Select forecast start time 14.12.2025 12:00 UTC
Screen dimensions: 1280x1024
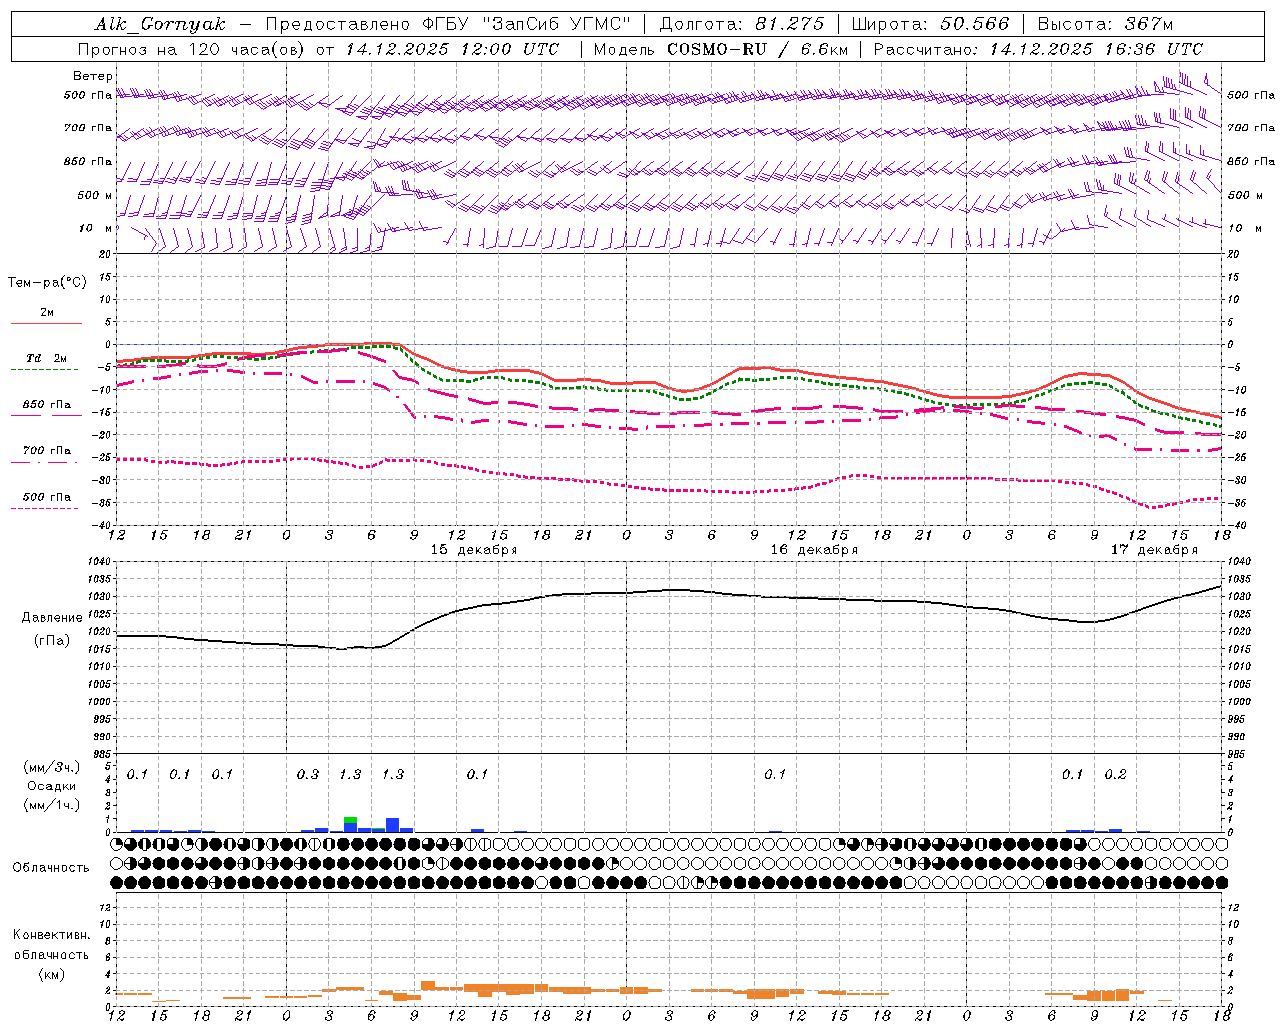(x=452, y=49)
